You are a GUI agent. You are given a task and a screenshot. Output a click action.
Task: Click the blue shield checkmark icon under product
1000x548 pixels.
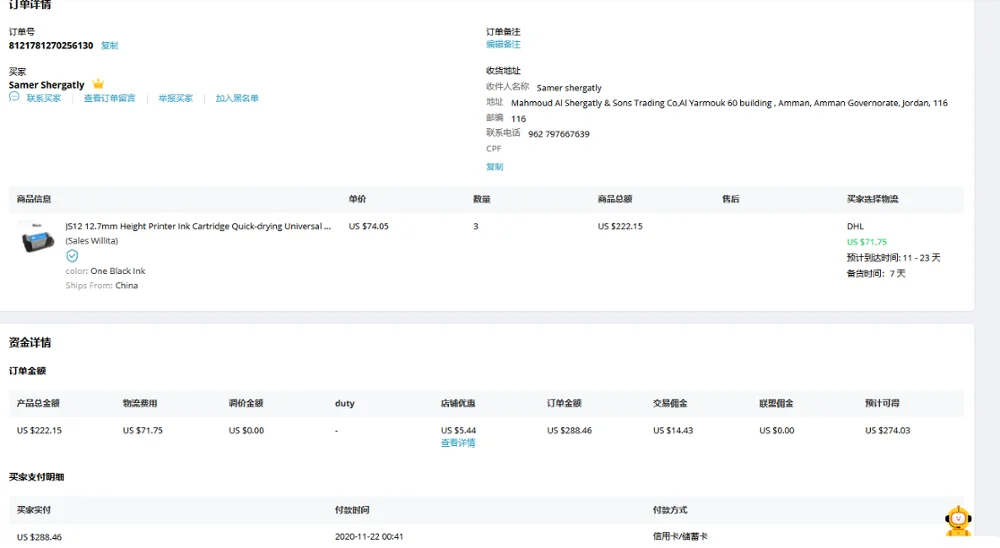[x=72, y=256]
